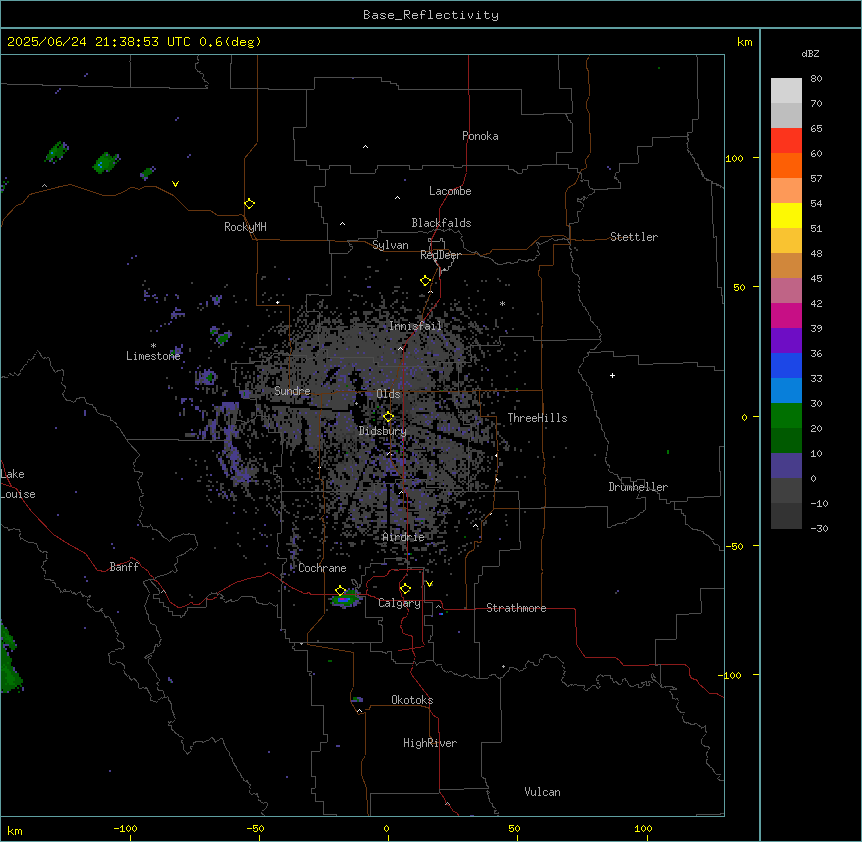862x842 pixels.
Task: Click the Stettler city label
Action: click(634, 237)
